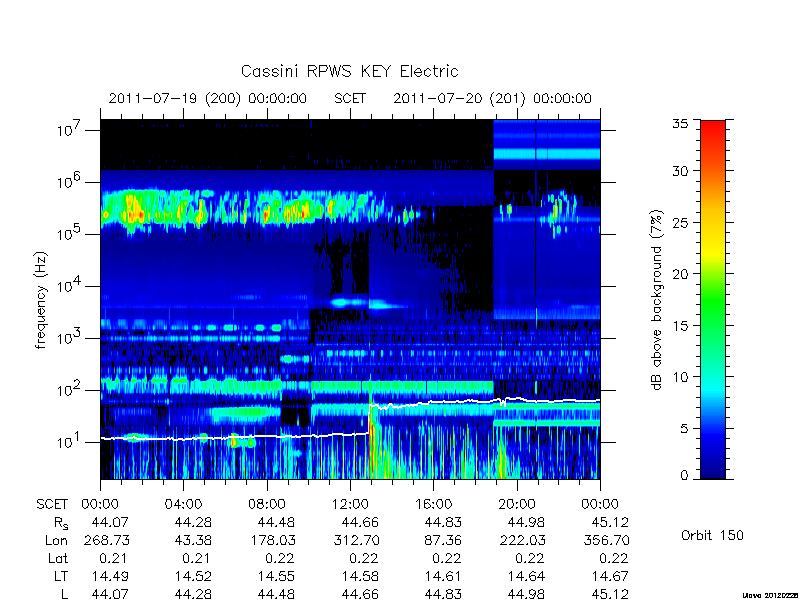
Task: Click the Lon value '222.03'
Action: point(523,540)
